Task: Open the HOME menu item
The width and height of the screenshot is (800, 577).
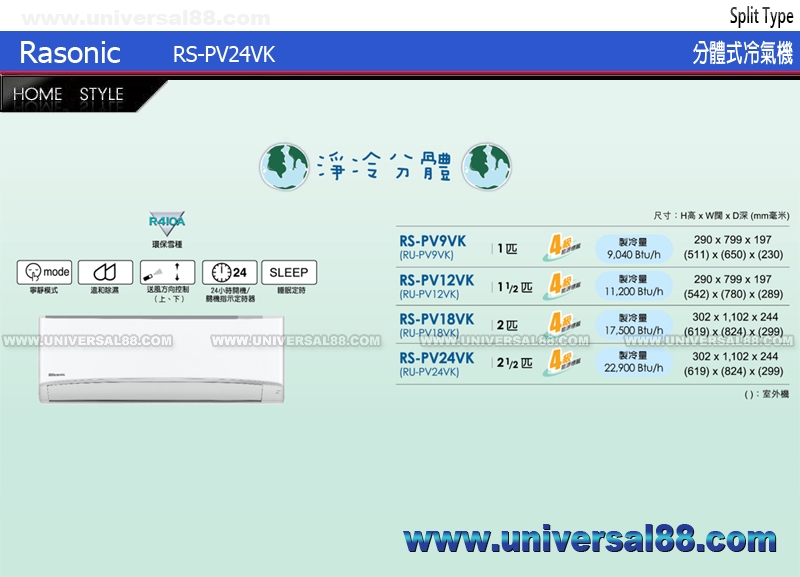Action: point(38,95)
